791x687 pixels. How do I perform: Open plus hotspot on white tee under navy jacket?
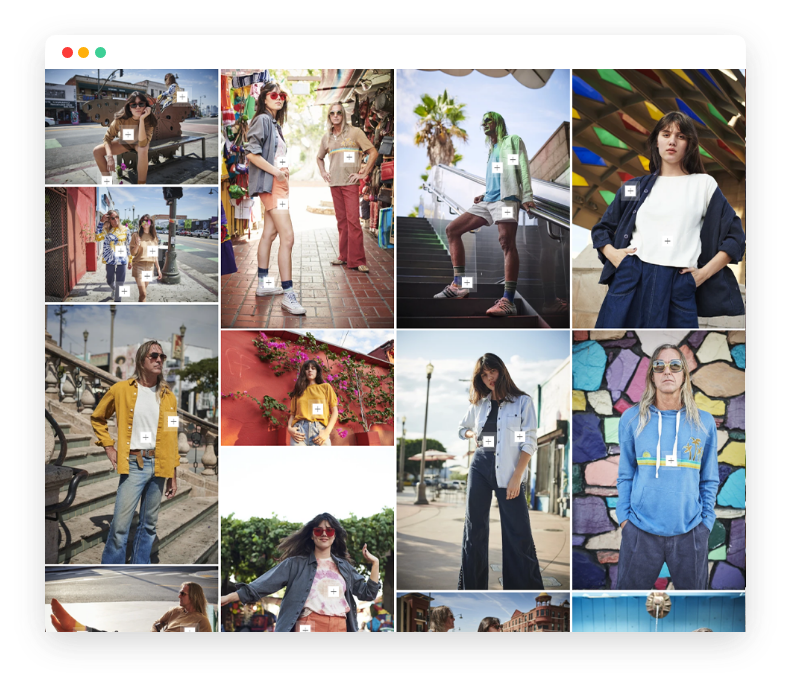coord(667,241)
